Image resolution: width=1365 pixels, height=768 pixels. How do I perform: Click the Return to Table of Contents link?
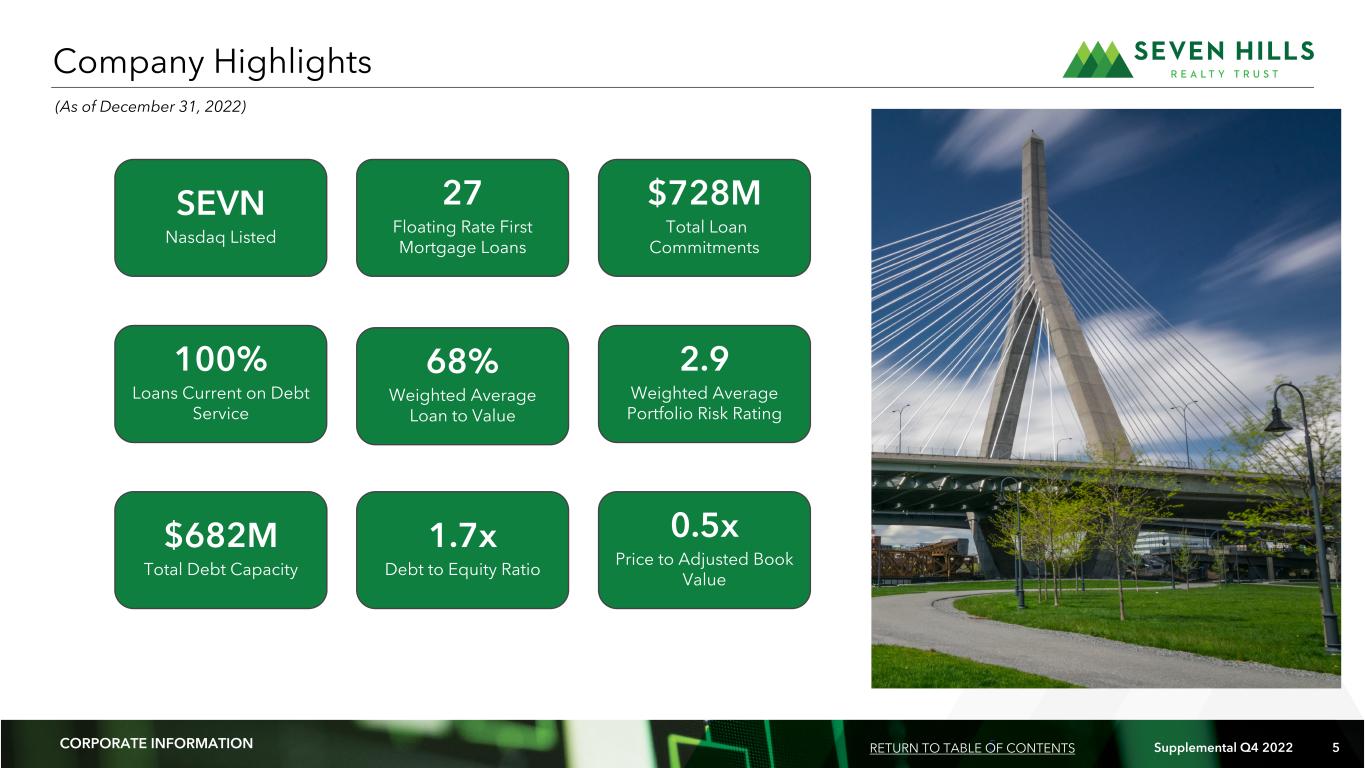972,748
